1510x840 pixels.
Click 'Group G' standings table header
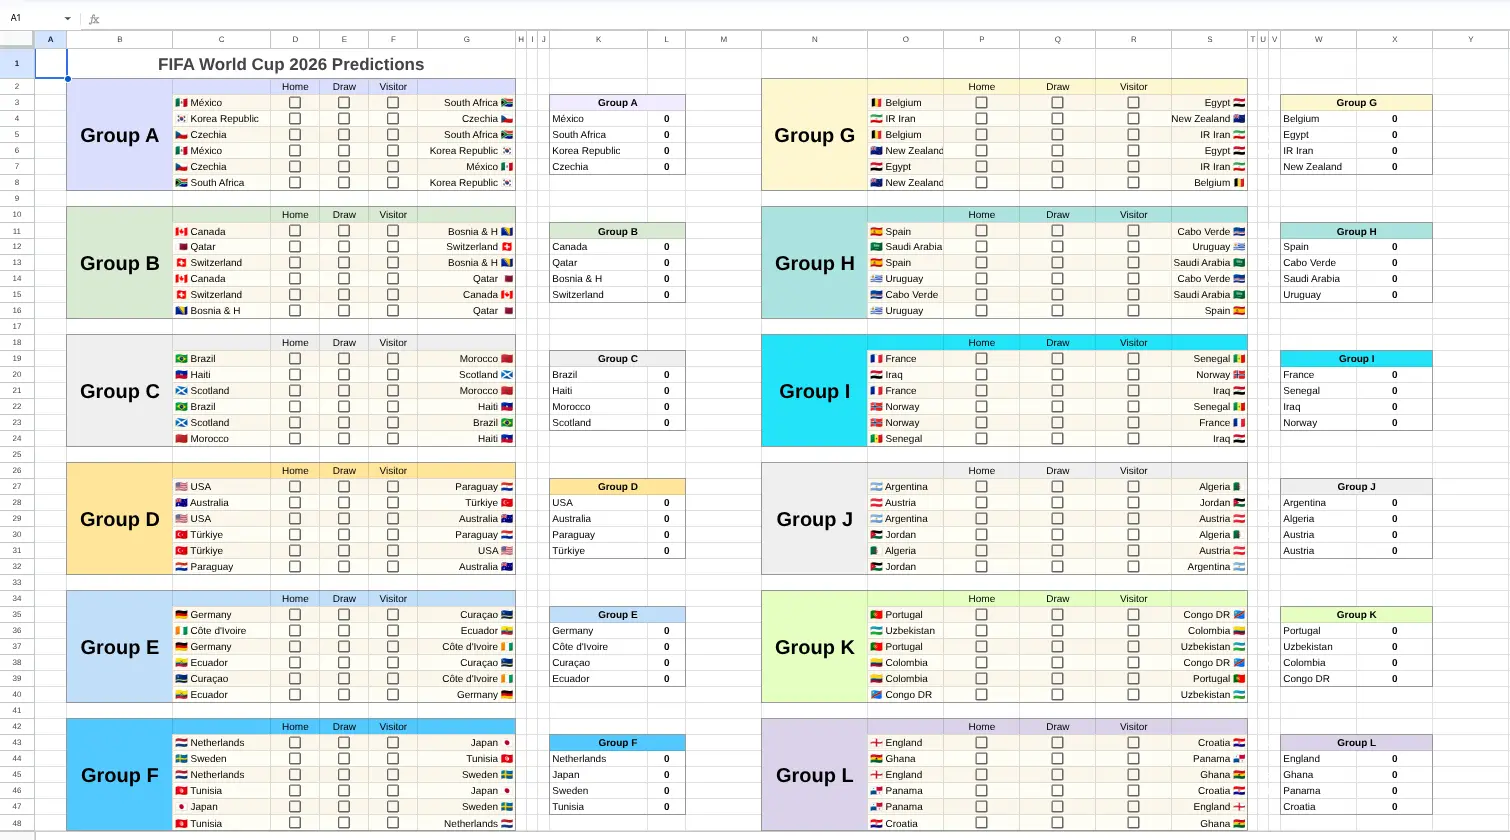click(x=1356, y=103)
